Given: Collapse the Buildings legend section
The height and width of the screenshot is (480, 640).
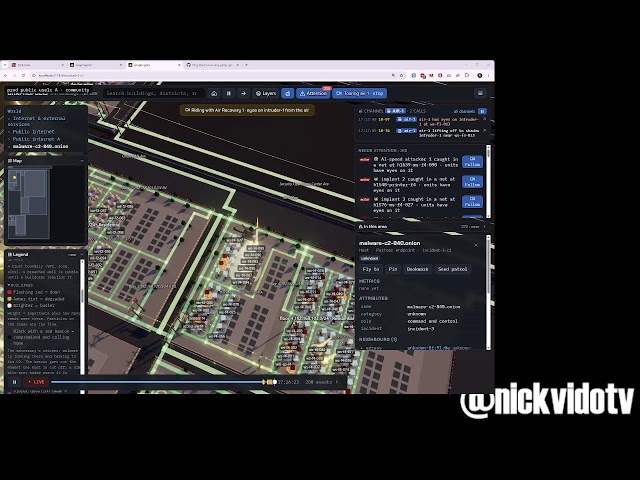Looking at the screenshot, I should [20, 285].
